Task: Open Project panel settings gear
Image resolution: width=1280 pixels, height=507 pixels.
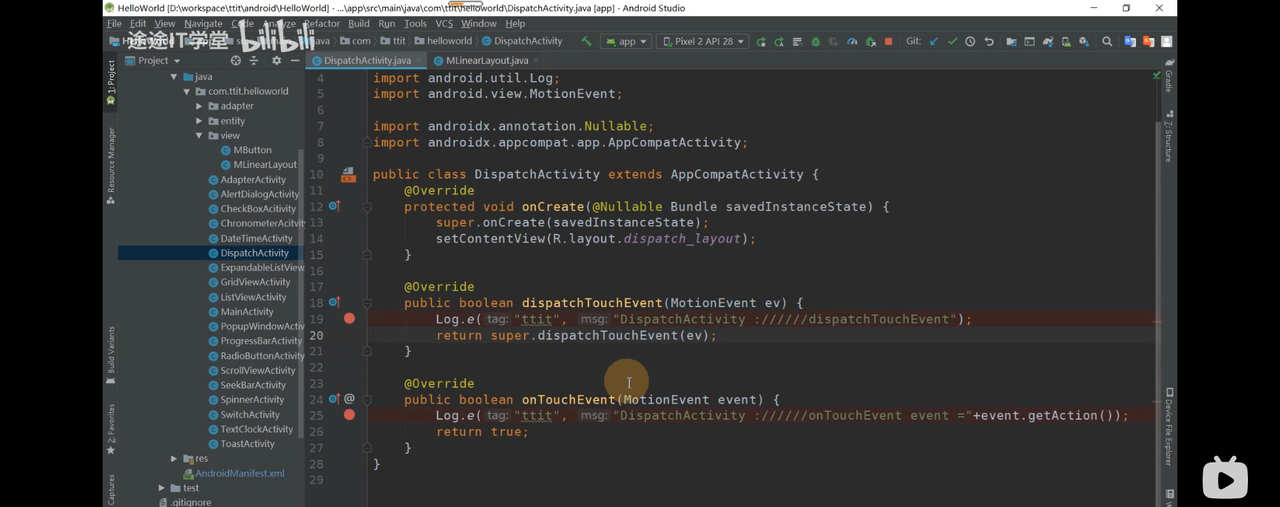Action: 277,61
